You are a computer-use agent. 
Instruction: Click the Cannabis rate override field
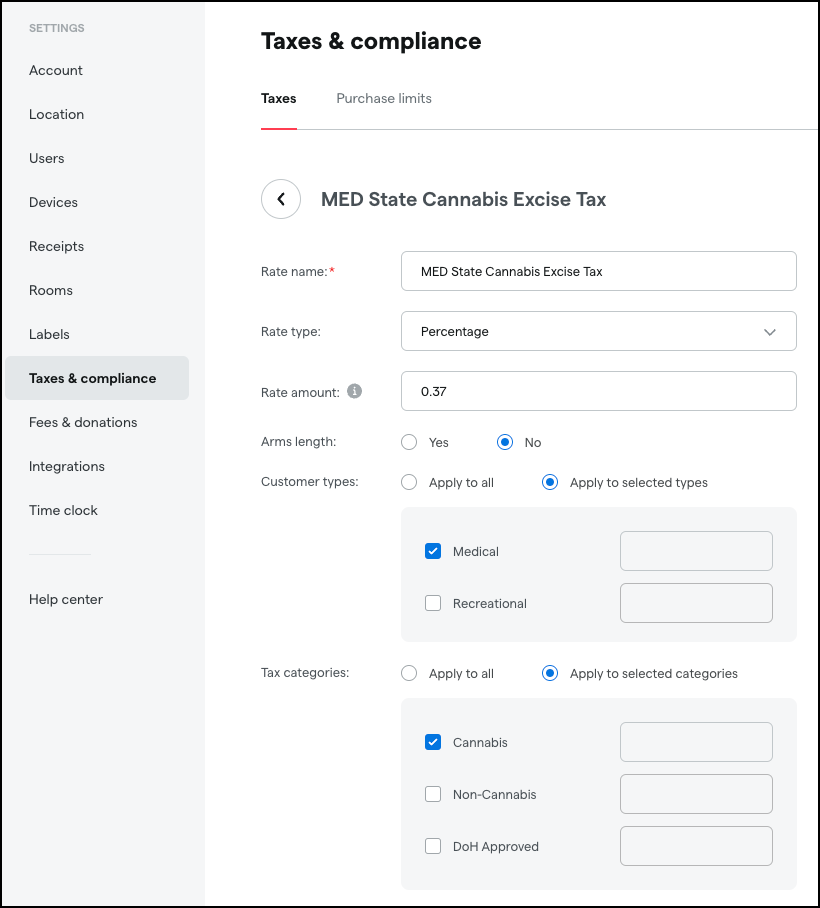pos(696,742)
